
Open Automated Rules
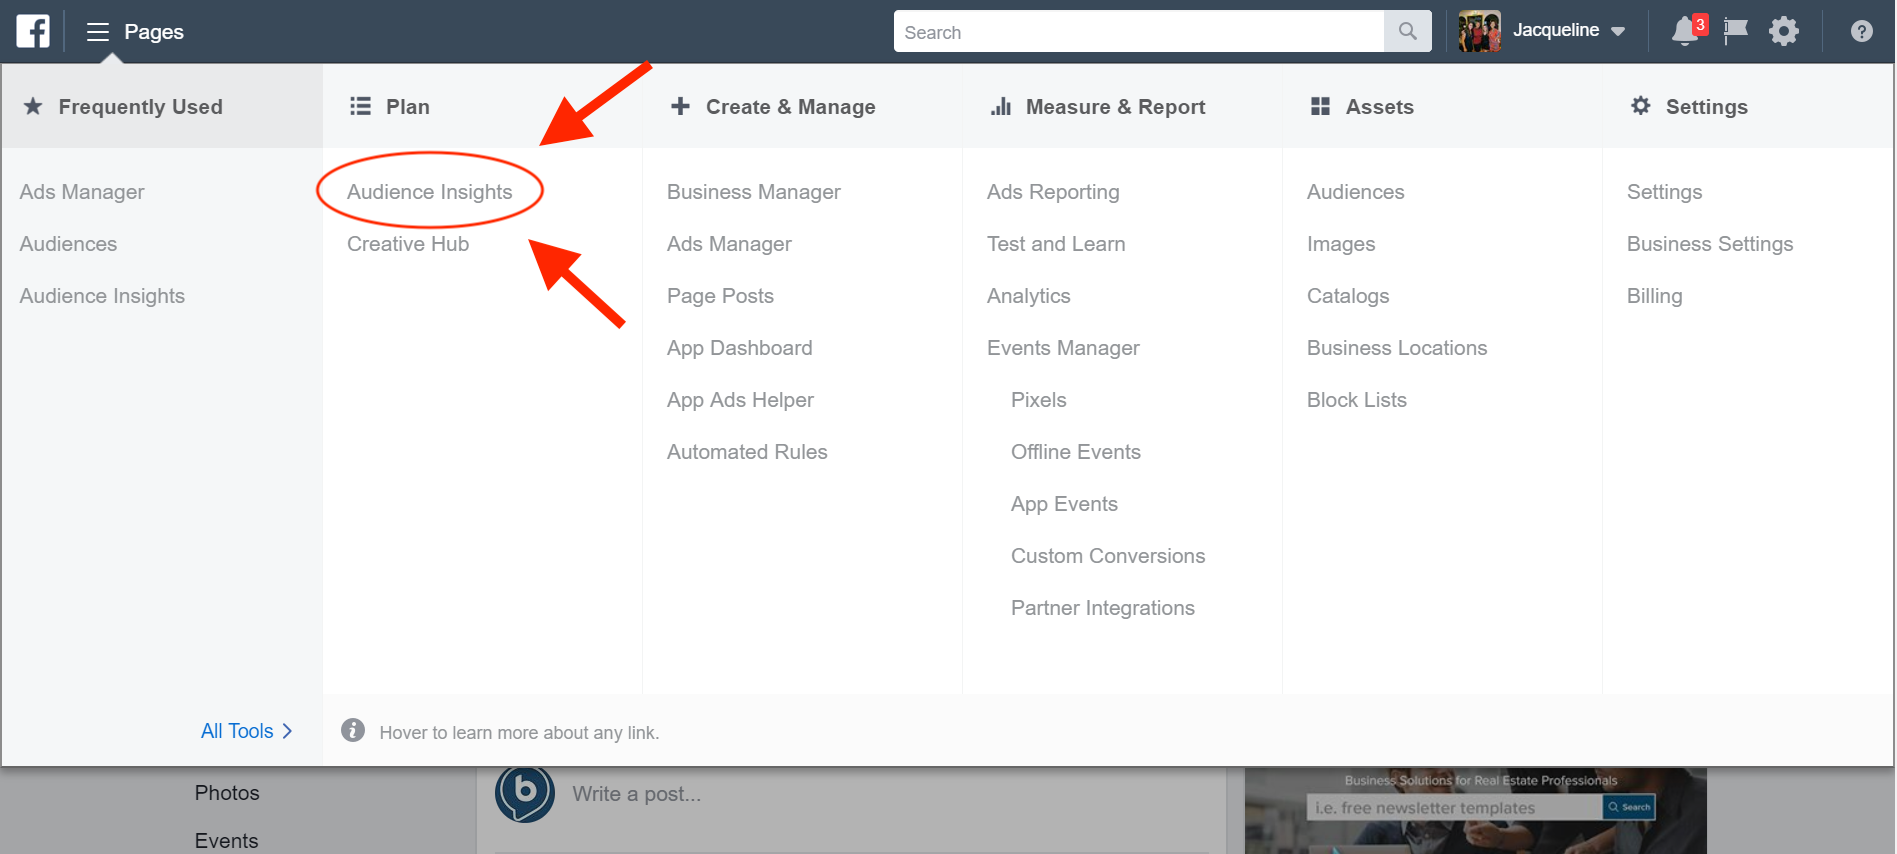pos(747,452)
